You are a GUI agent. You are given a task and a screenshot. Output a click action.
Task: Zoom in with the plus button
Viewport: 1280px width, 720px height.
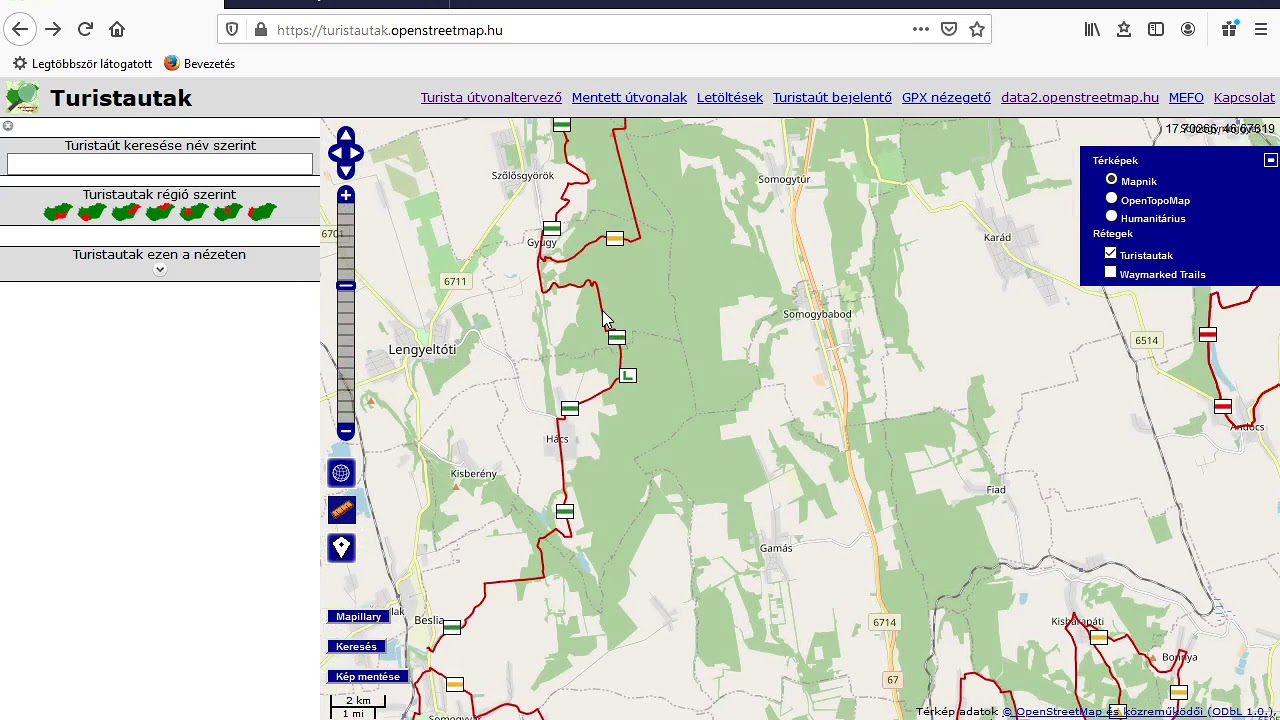pyautogui.click(x=345, y=195)
